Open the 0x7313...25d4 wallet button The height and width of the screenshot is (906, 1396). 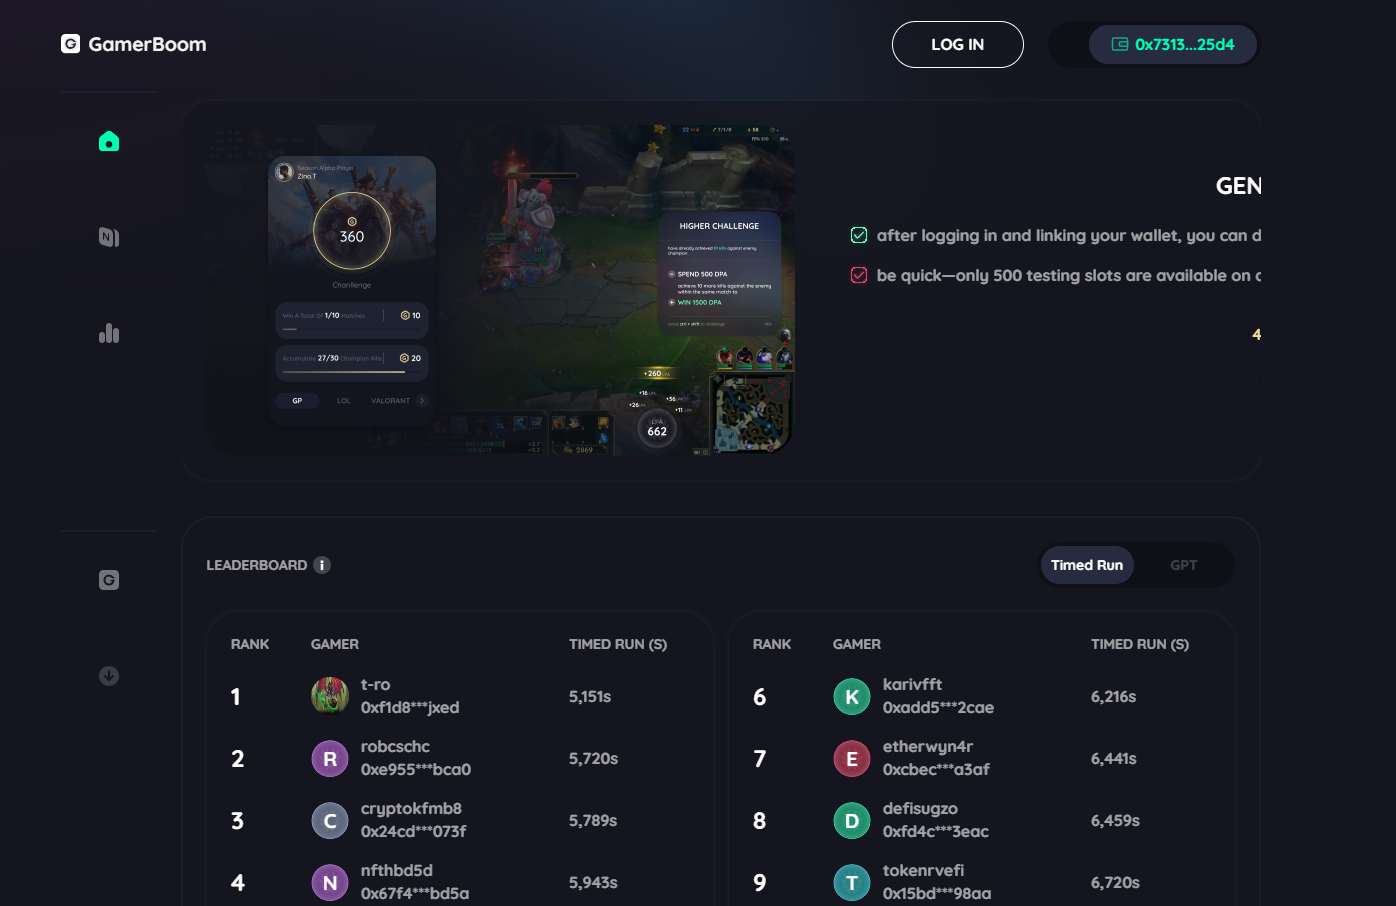pyautogui.click(x=1173, y=44)
